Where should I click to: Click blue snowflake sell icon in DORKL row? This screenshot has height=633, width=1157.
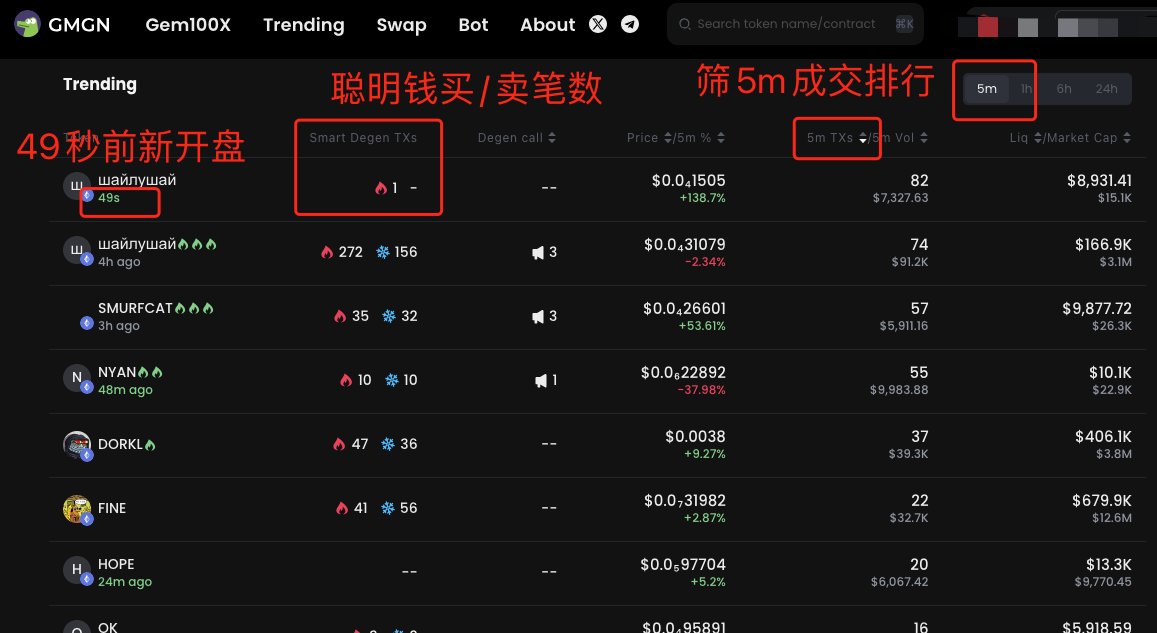(387, 444)
